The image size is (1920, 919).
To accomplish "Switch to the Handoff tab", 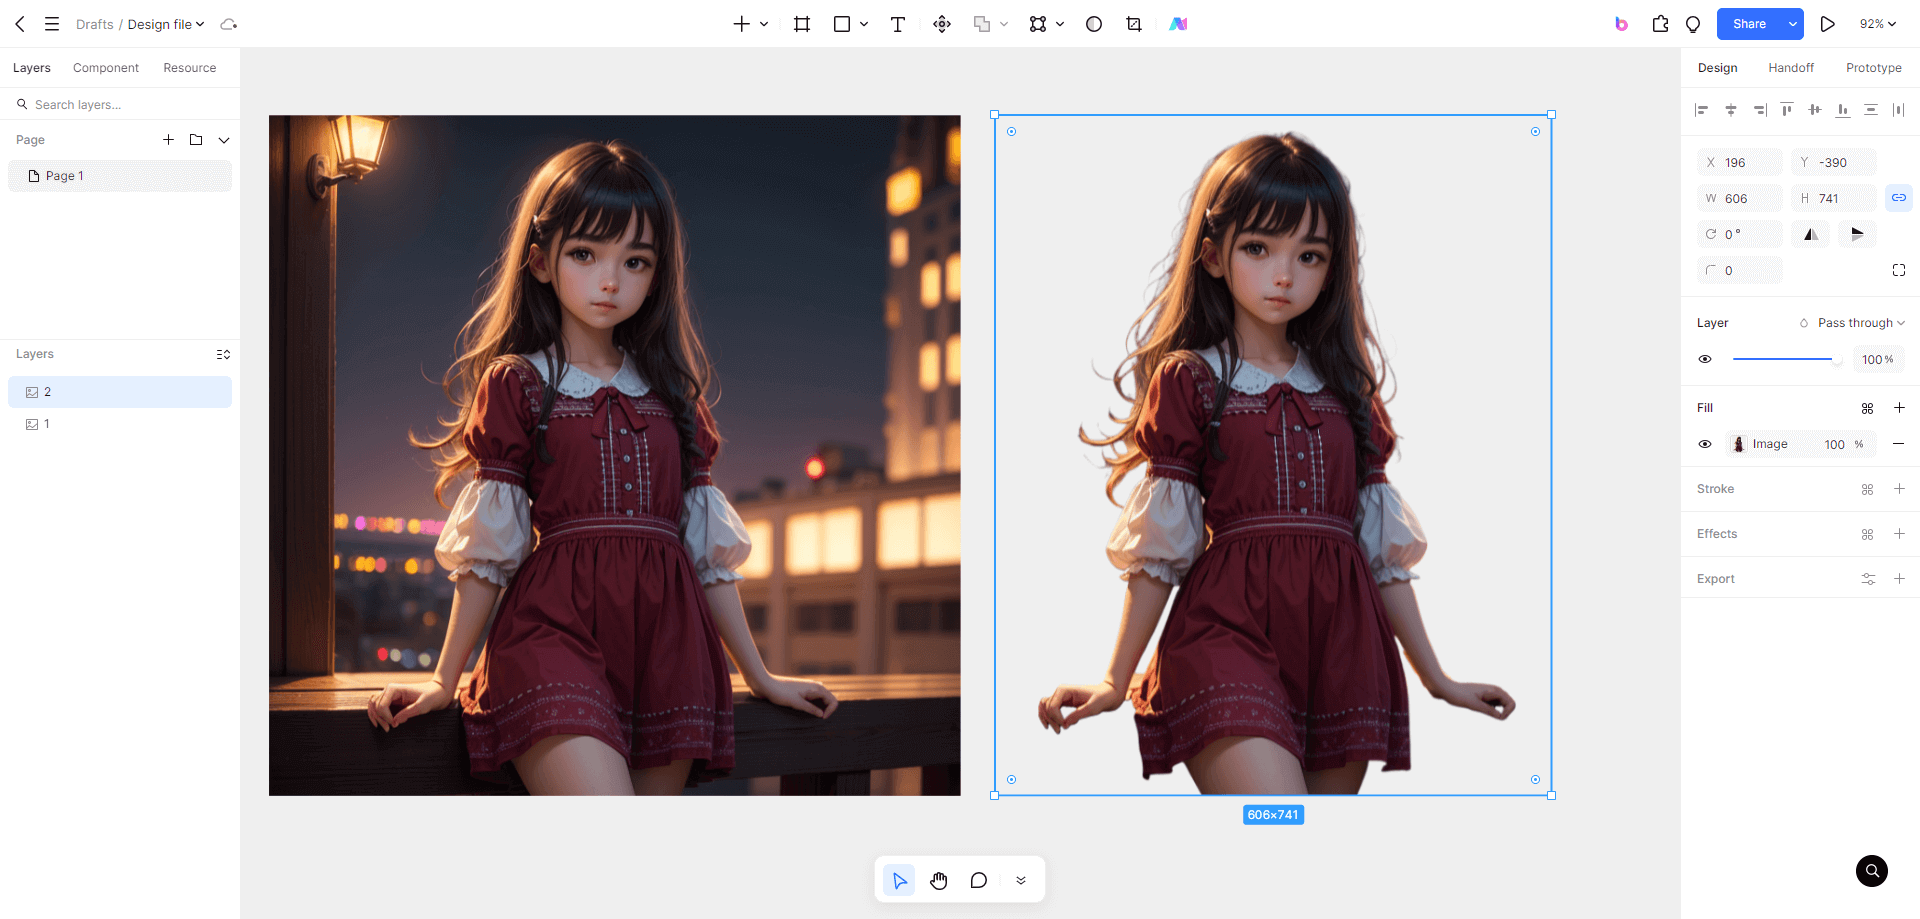I will 1791,68.
